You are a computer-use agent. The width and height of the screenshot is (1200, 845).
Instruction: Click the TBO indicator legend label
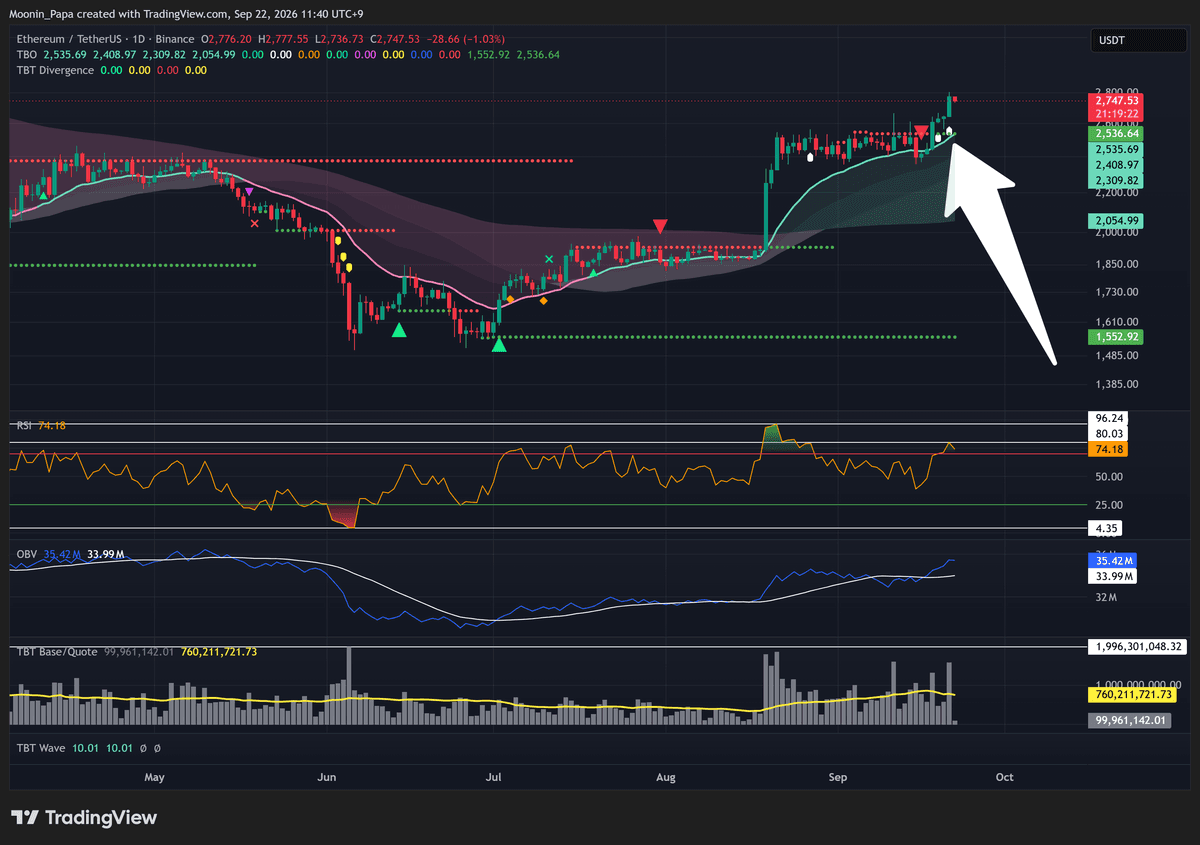pyautogui.click(x=27, y=55)
